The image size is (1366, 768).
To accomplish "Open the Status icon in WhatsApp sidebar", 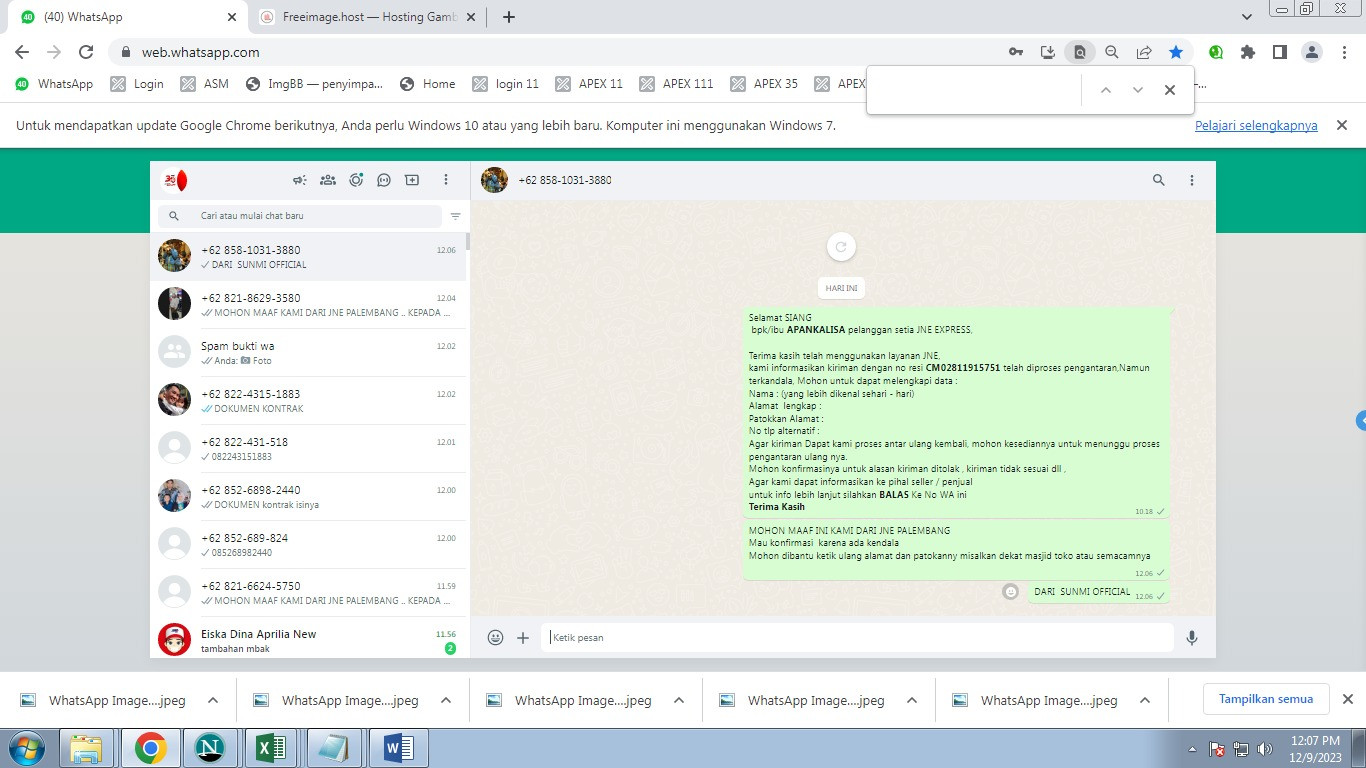I will [356, 180].
